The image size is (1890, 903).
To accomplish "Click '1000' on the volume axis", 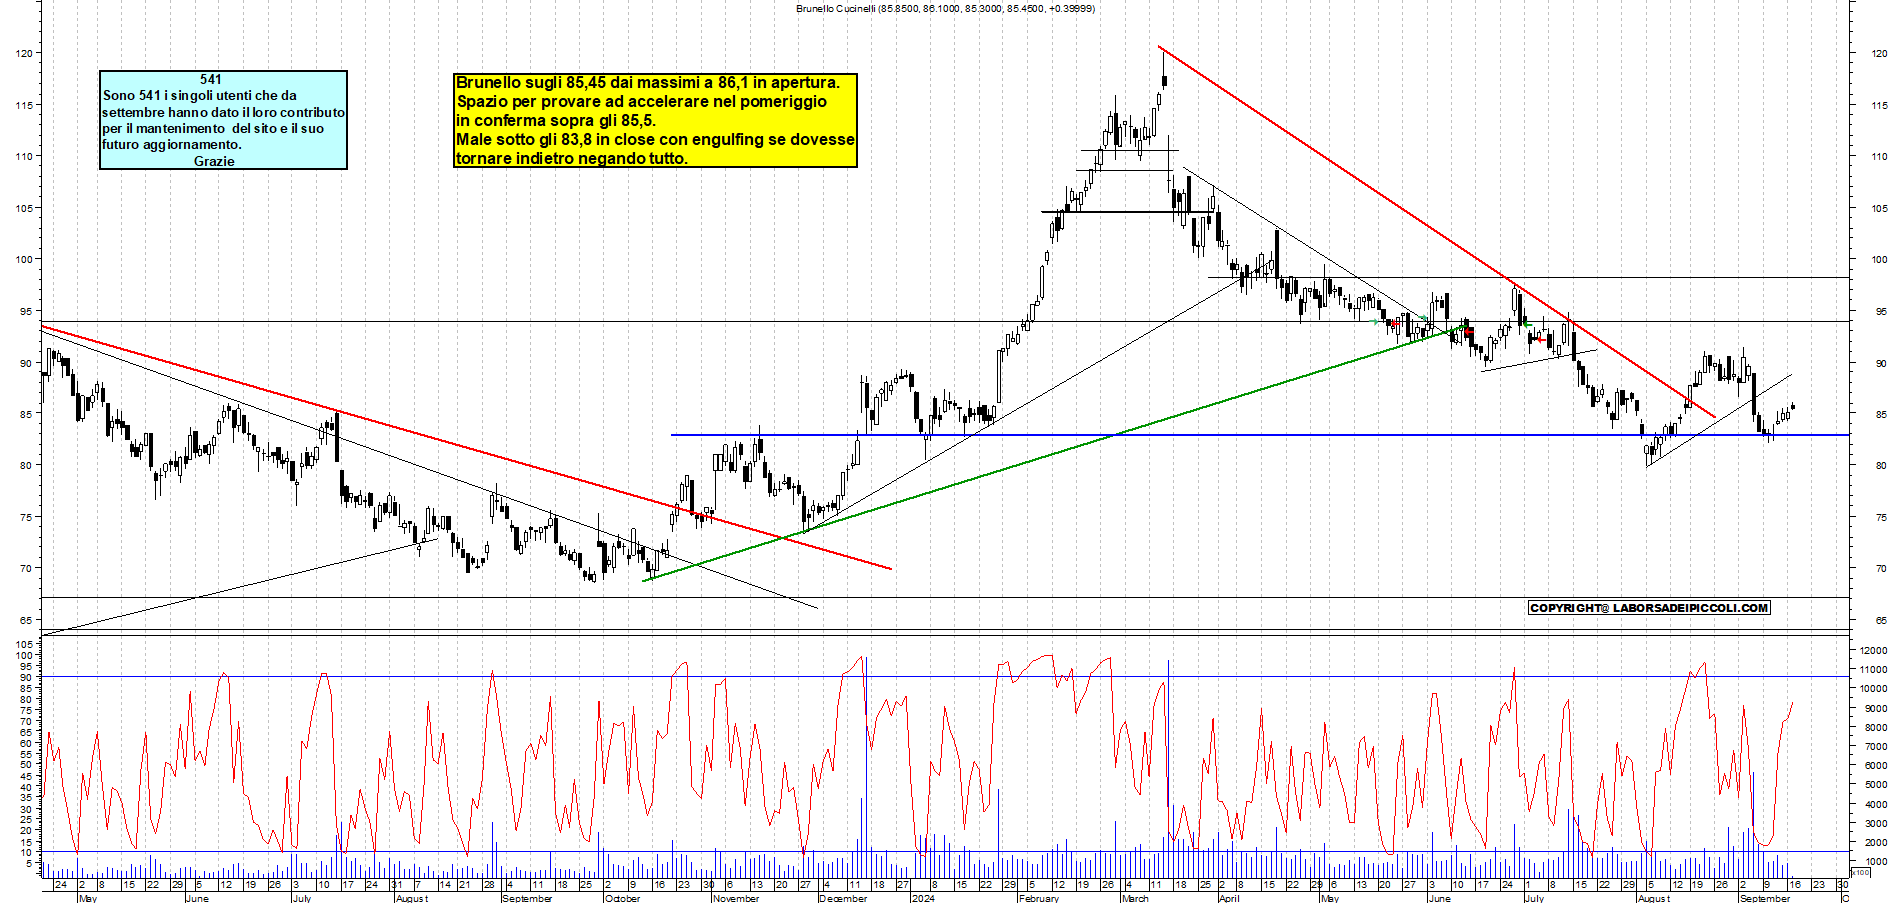I will tap(1875, 861).
